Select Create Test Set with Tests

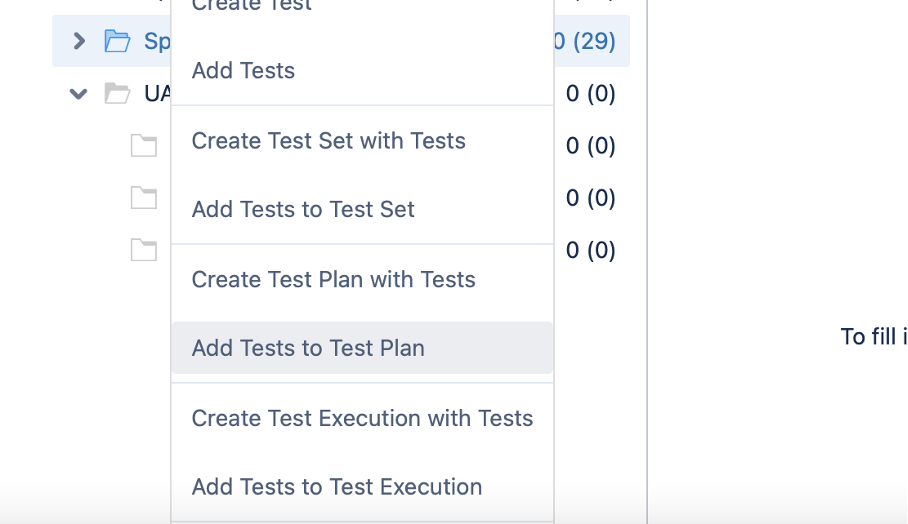[x=328, y=141]
